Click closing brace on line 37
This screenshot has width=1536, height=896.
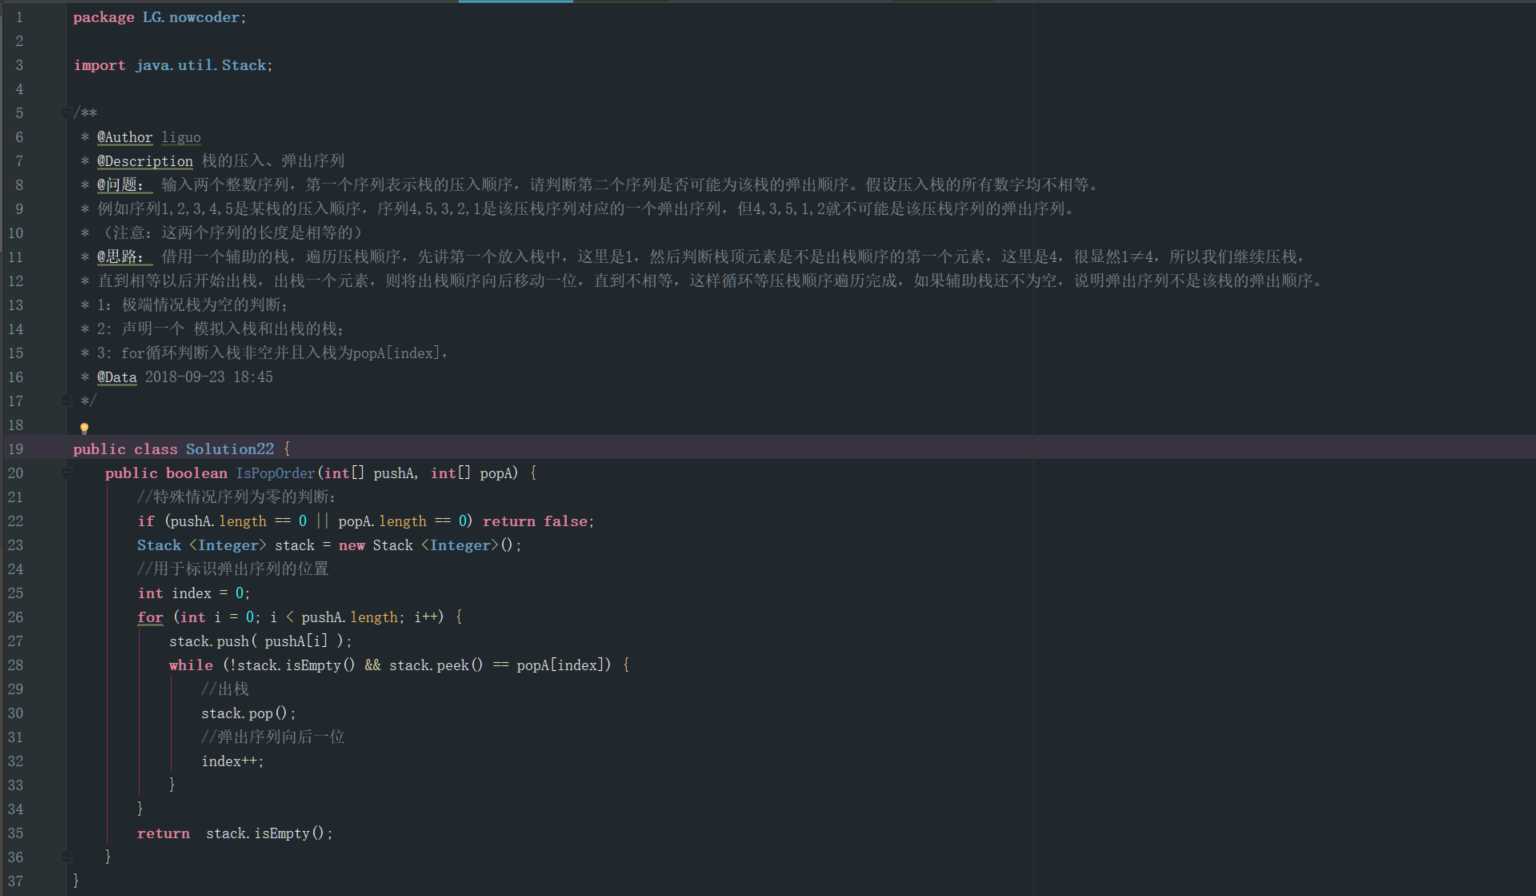[x=76, y=881]
